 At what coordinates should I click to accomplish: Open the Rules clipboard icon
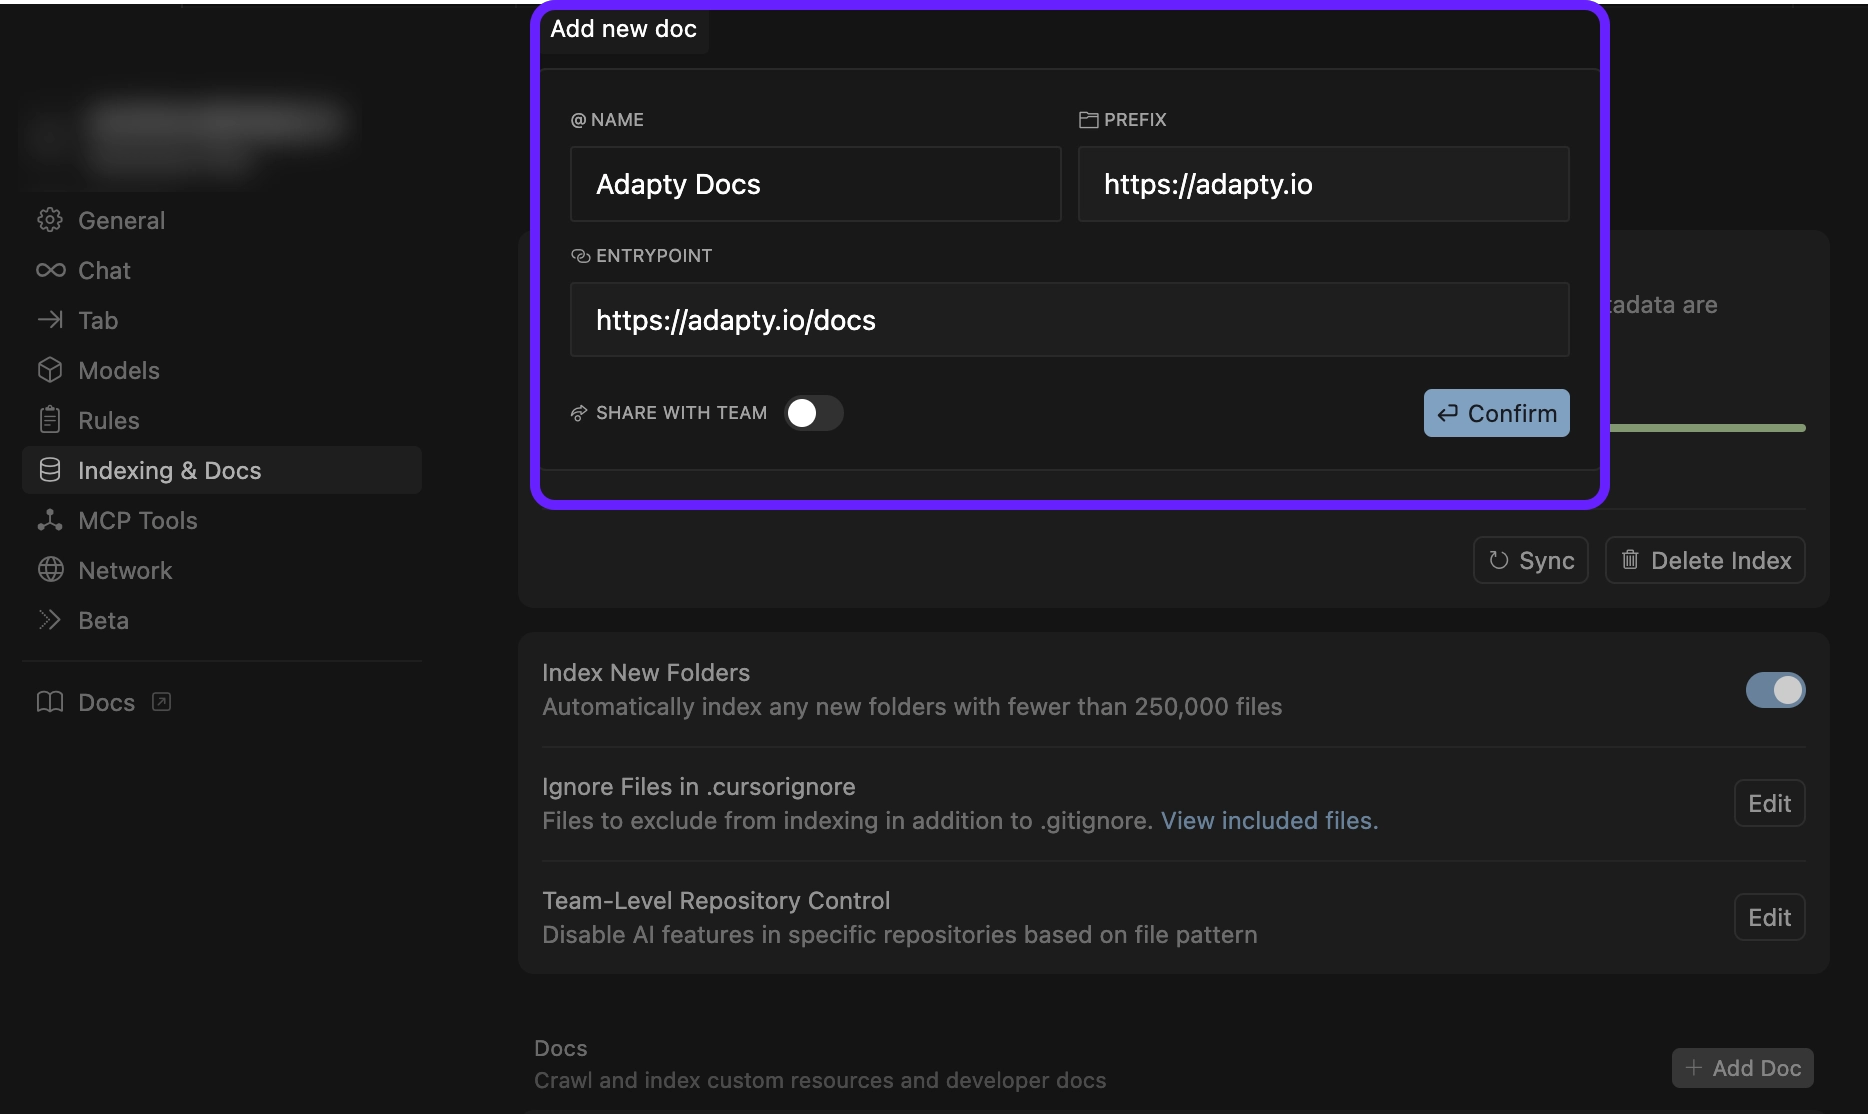[49, 420]
